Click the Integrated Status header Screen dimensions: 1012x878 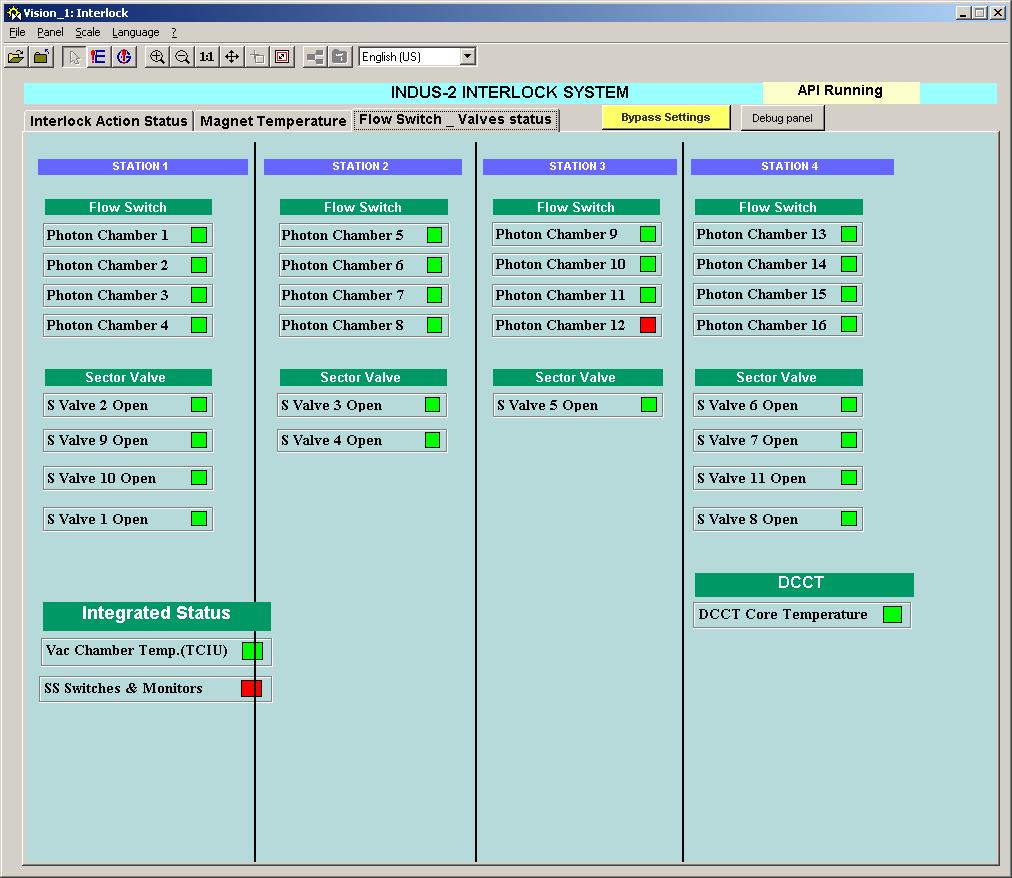pyautogui.click(x=157, y=616)
